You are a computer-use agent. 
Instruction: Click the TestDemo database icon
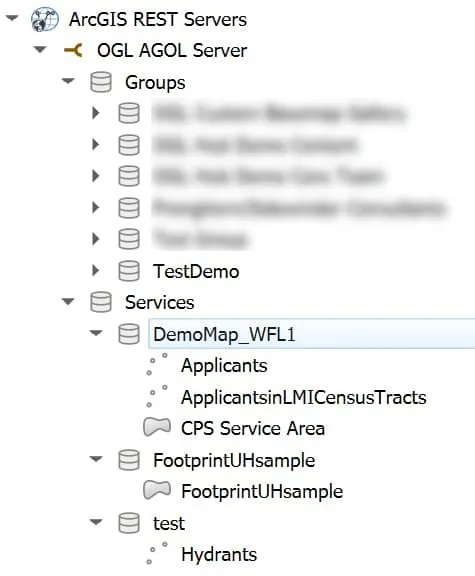point(129,271)
